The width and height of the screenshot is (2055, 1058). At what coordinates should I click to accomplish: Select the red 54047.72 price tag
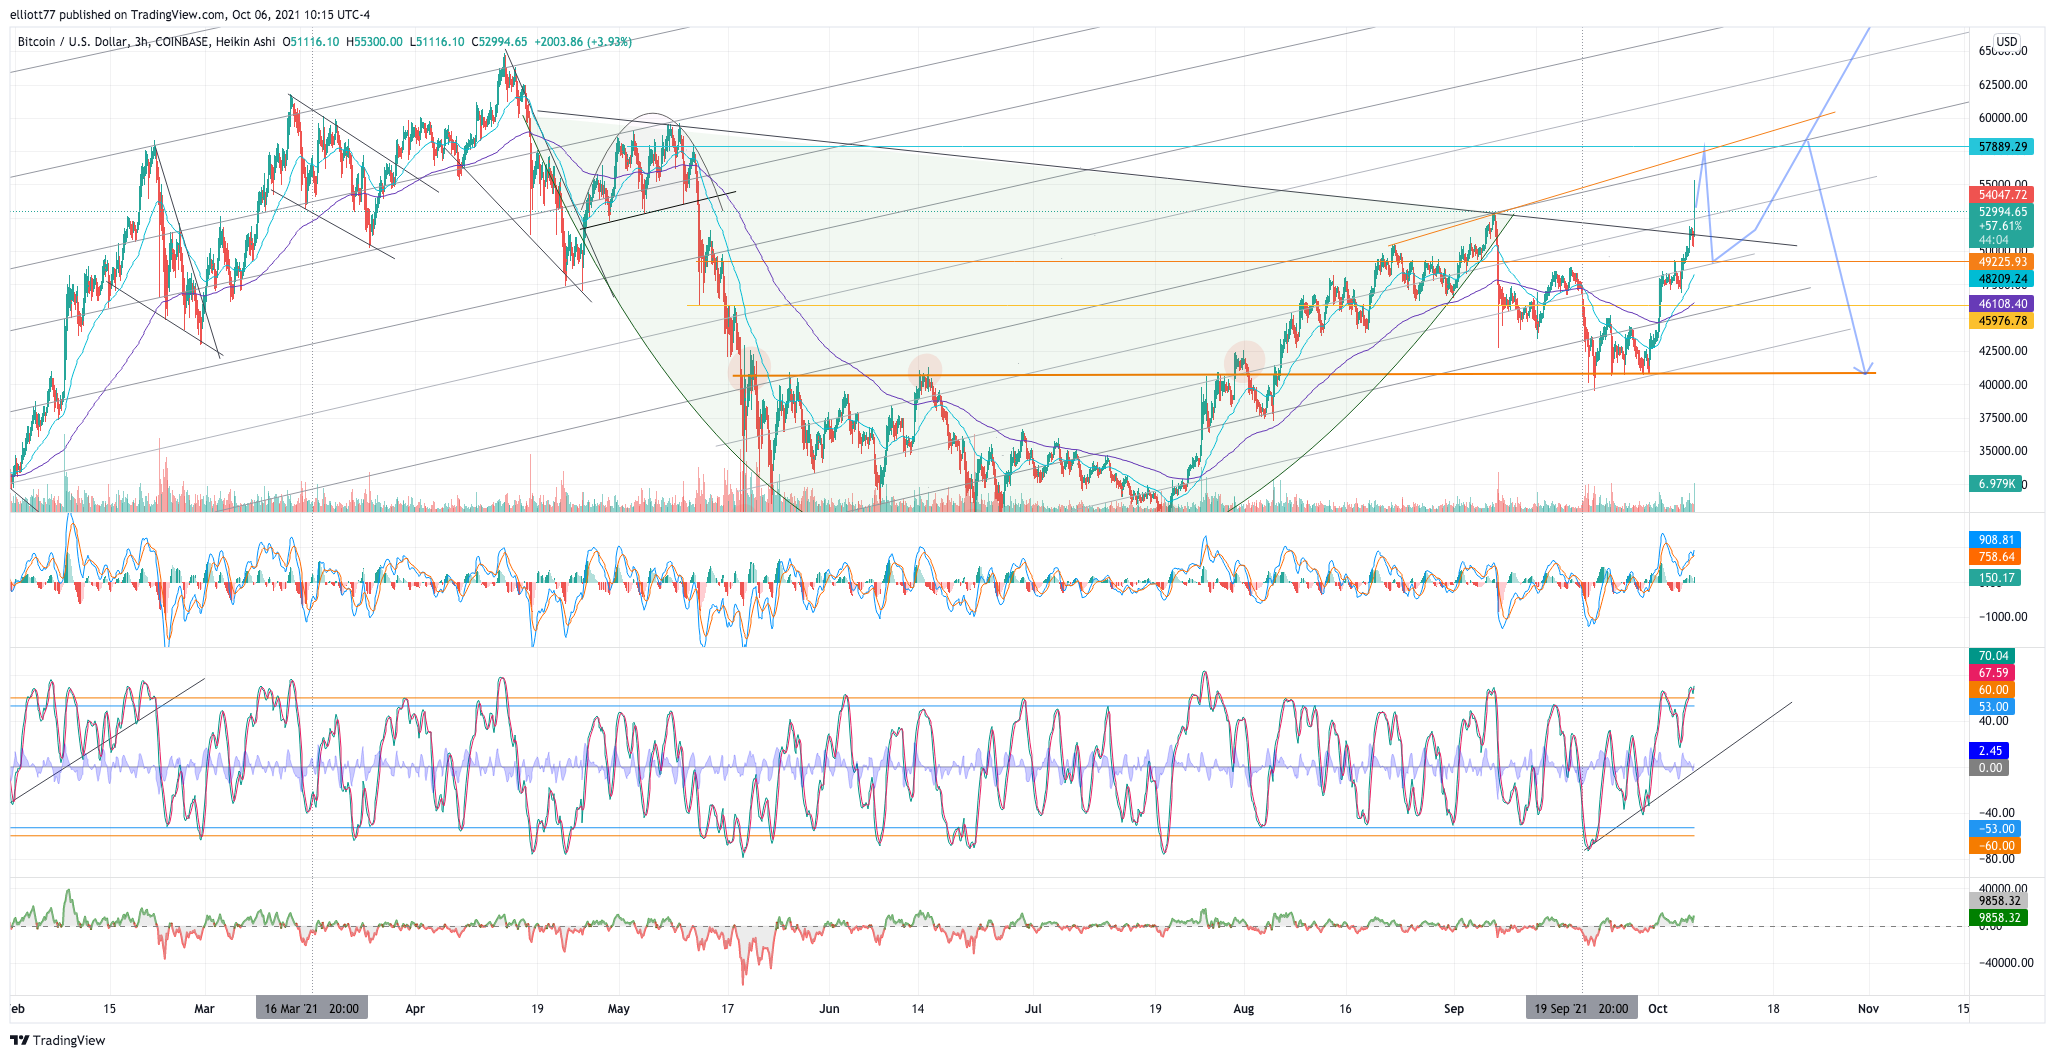2002,195
